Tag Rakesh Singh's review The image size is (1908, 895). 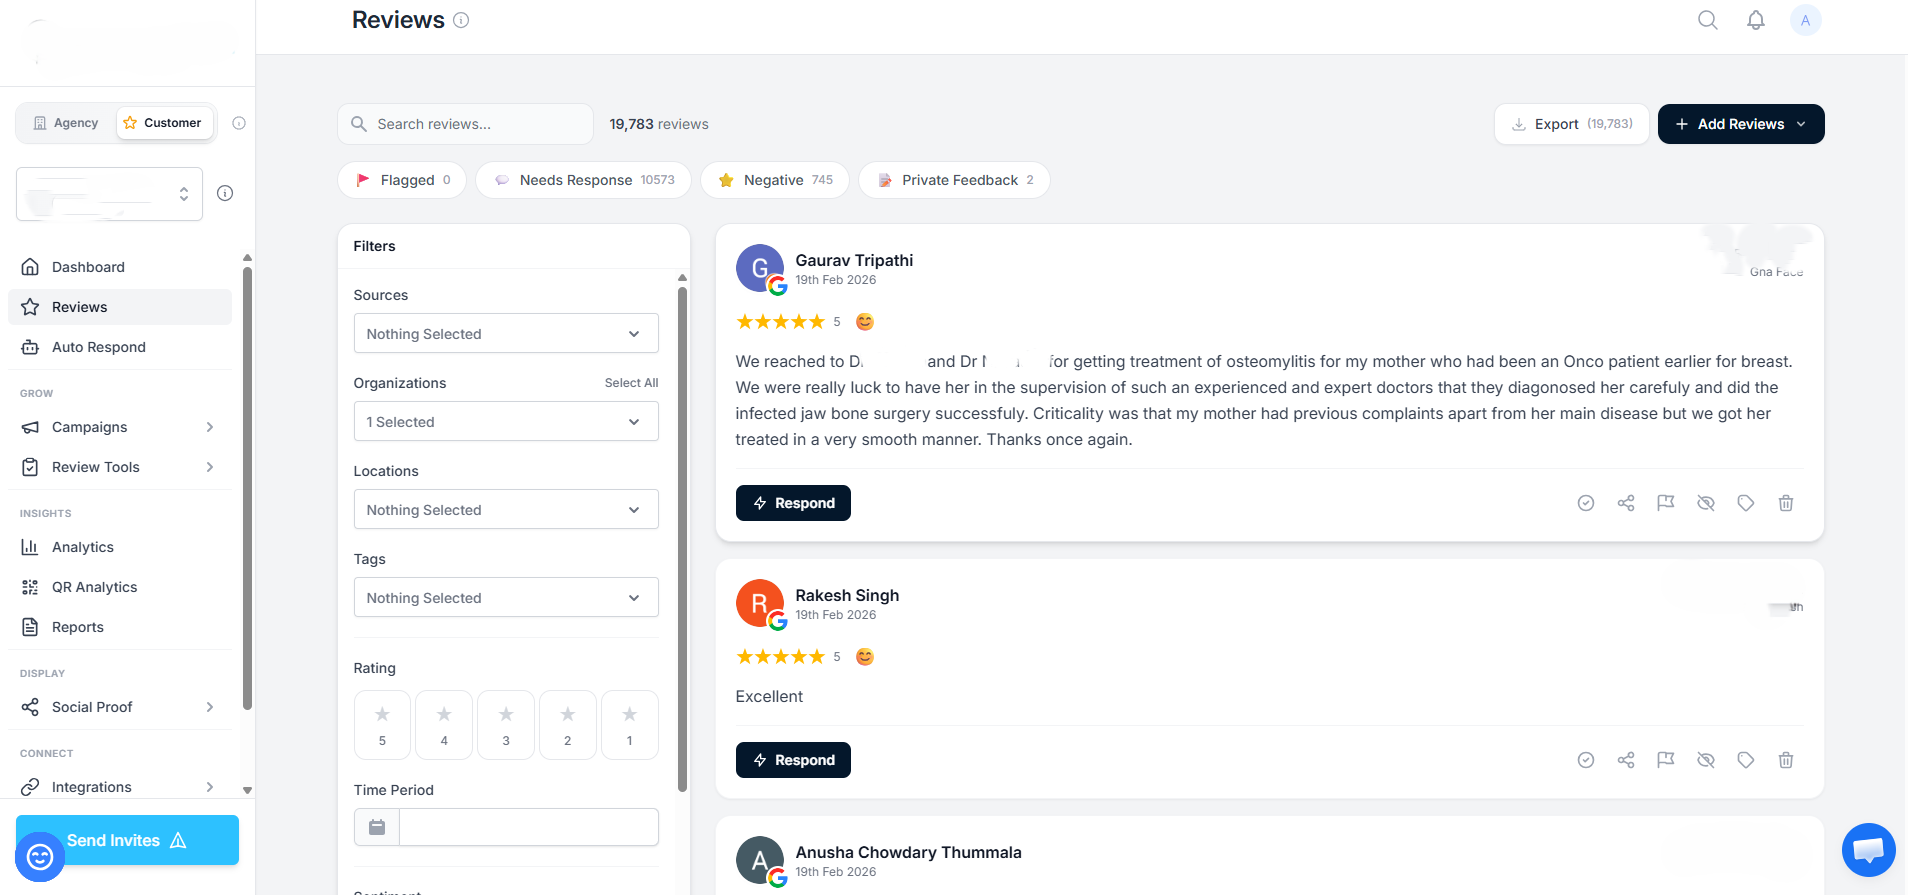[x=1745, y=760]
